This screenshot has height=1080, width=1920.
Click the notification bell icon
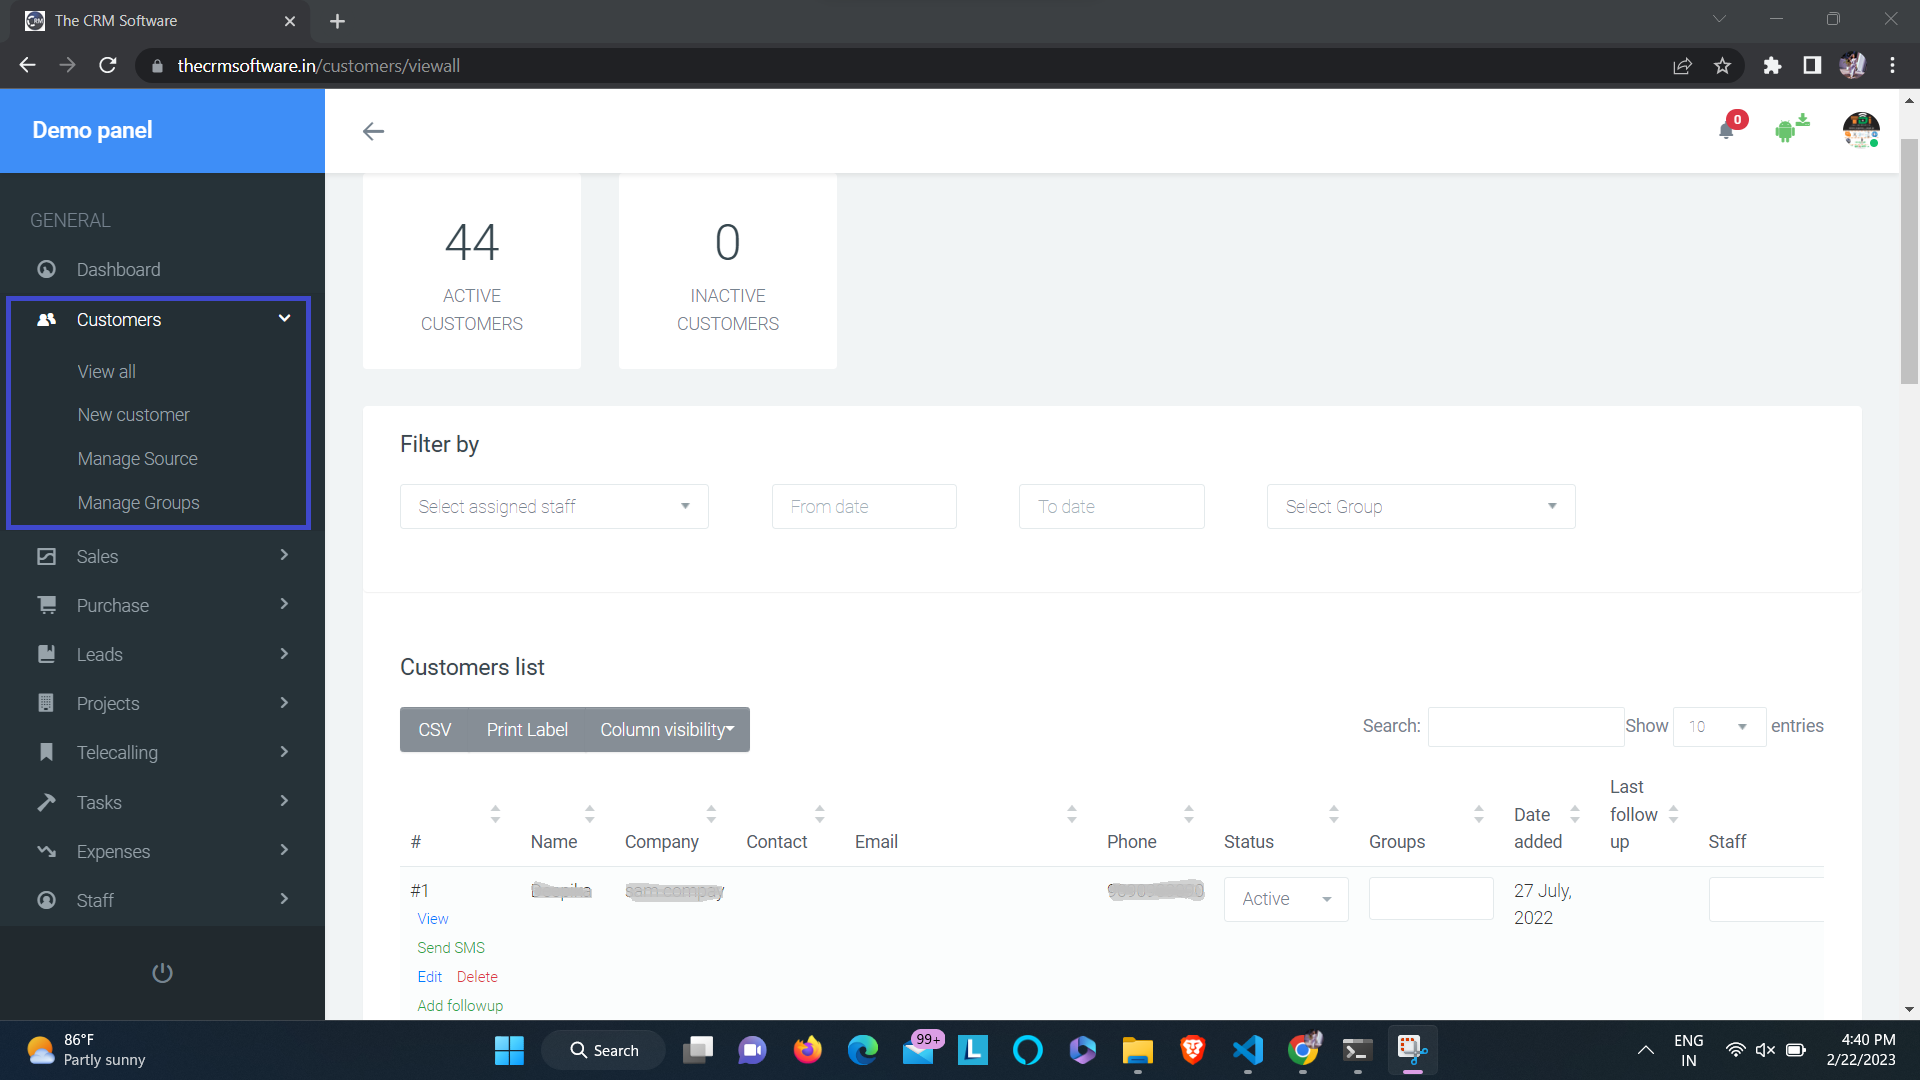pos(1726,130)
